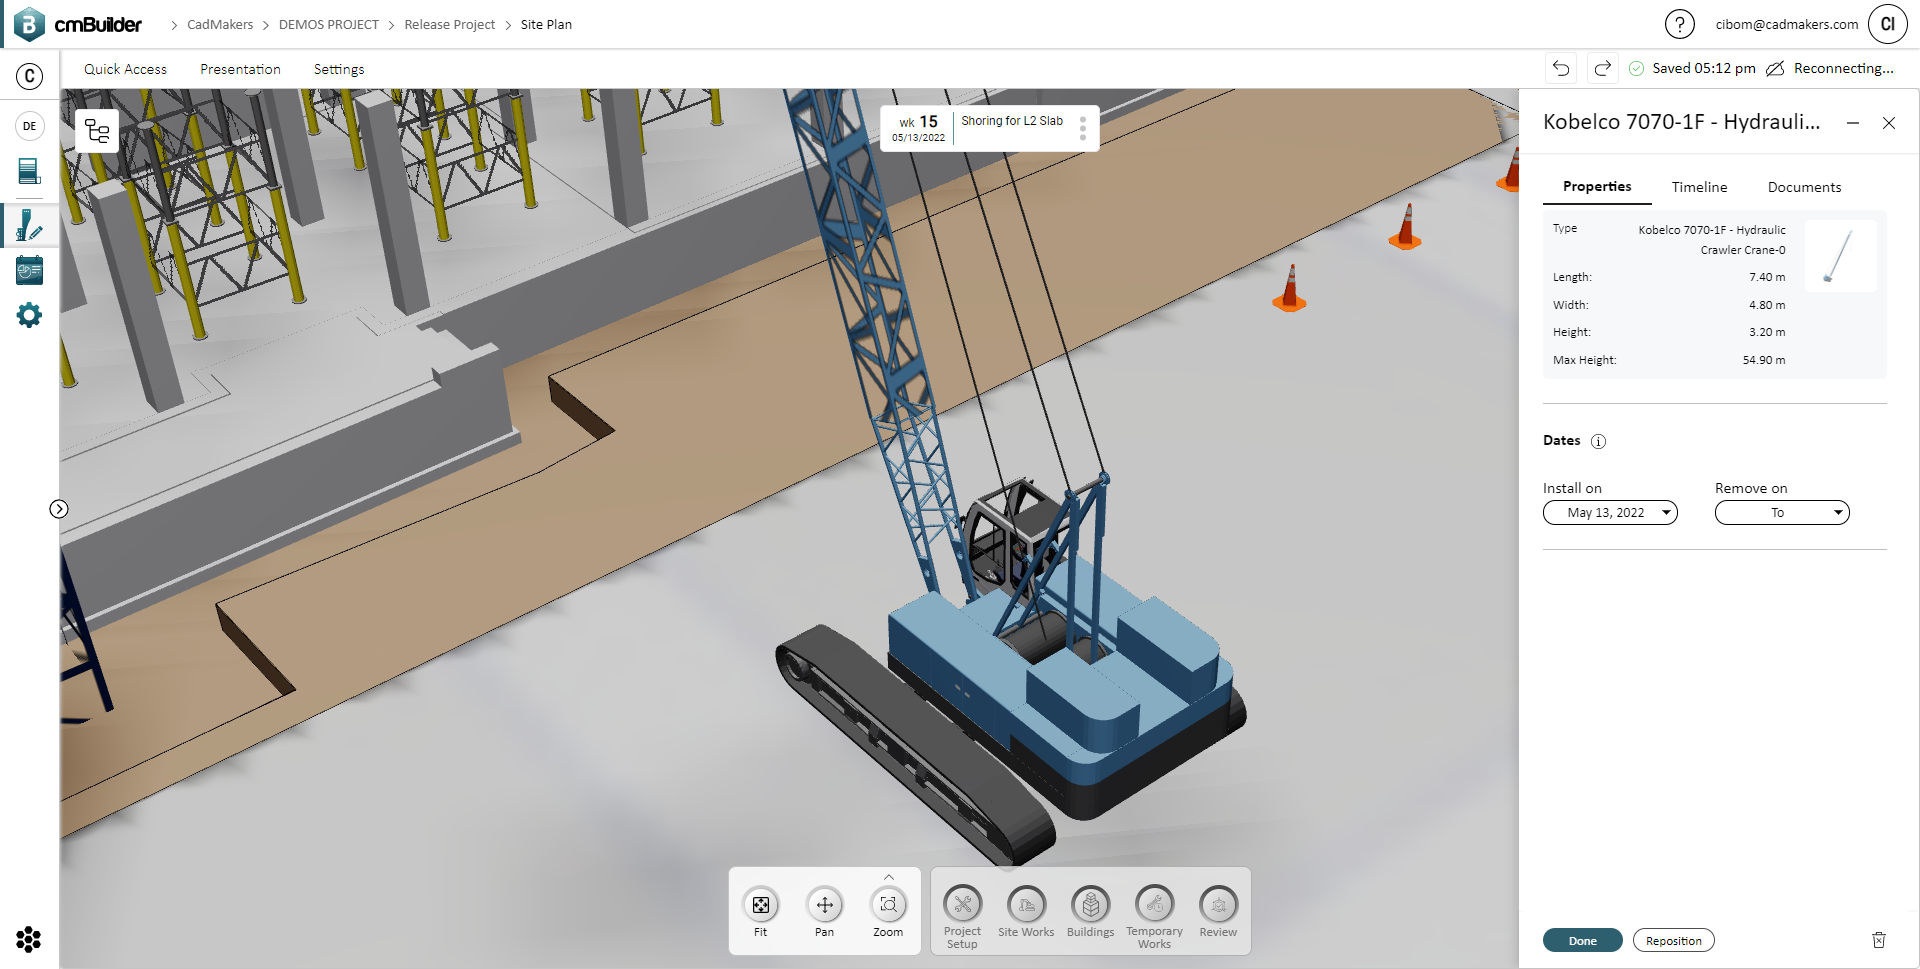This screenshot has width=1920, height=969.
Task: Click the Redo arrow
Action: point(1602,68)
